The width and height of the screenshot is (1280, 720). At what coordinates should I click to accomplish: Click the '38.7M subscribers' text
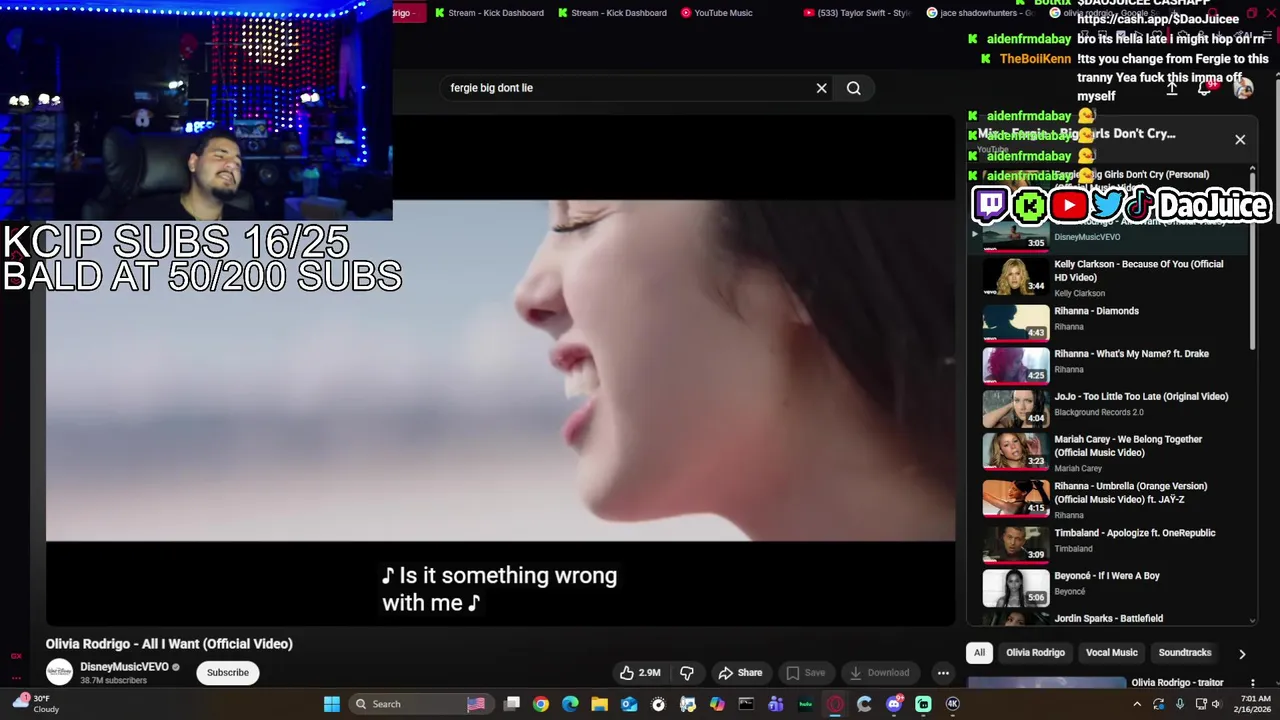click(114, 681)
